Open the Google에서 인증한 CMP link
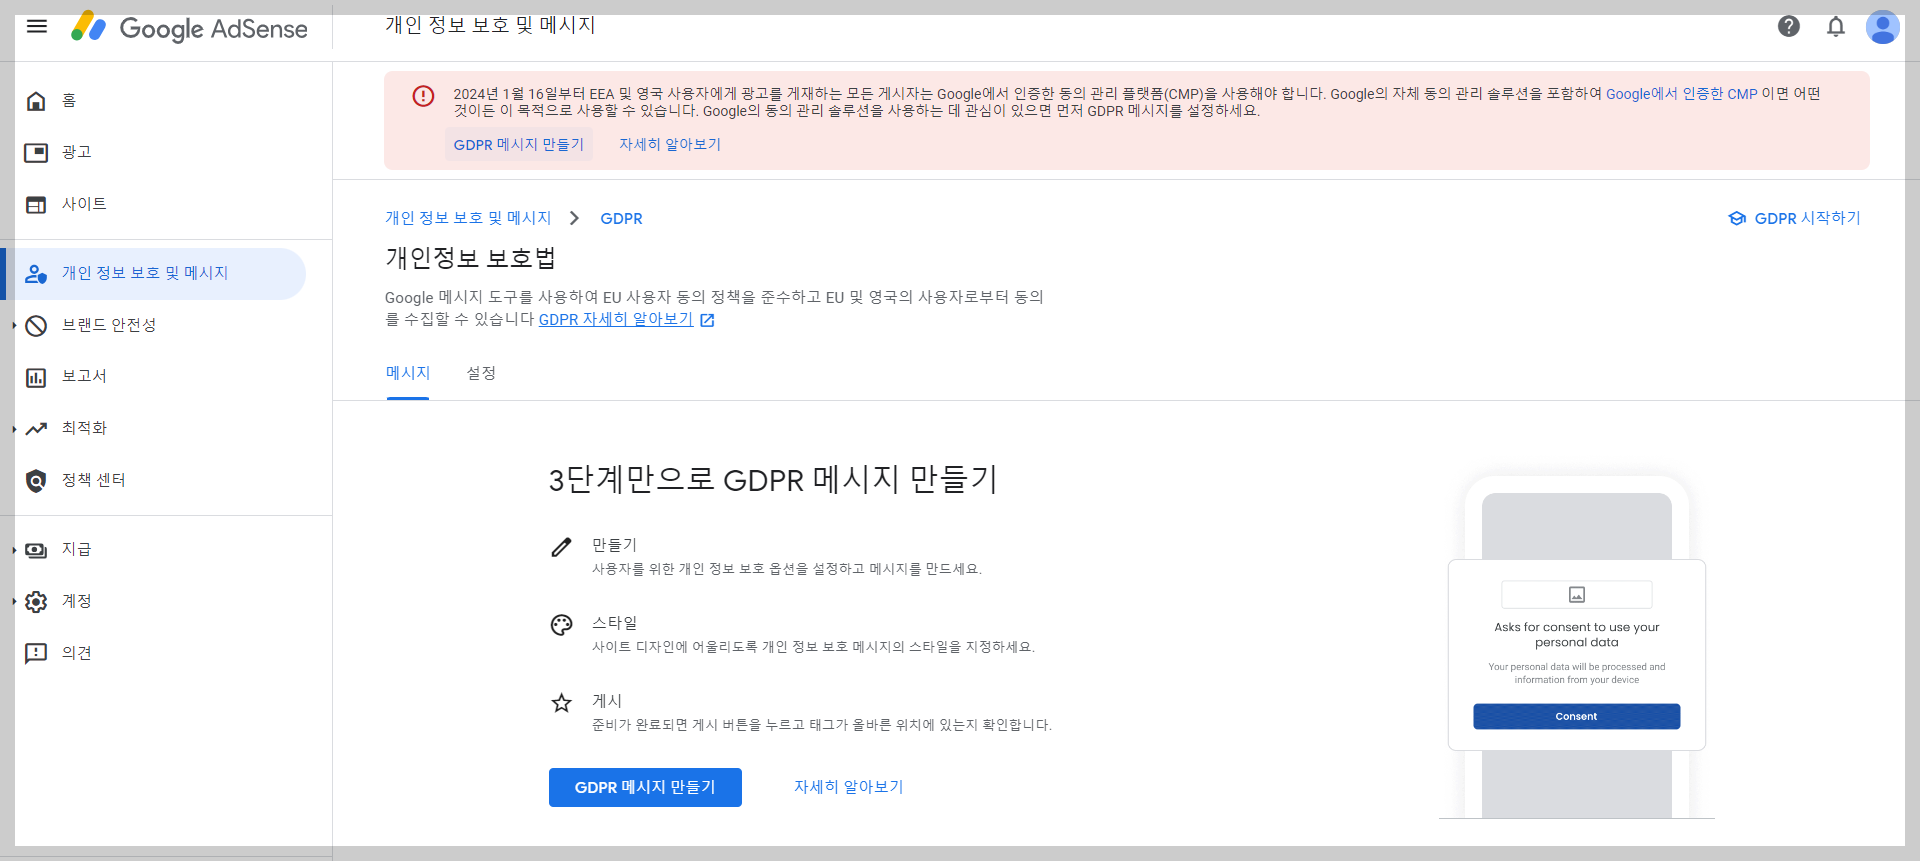The image size is (1920, 861). (1681, 94)
